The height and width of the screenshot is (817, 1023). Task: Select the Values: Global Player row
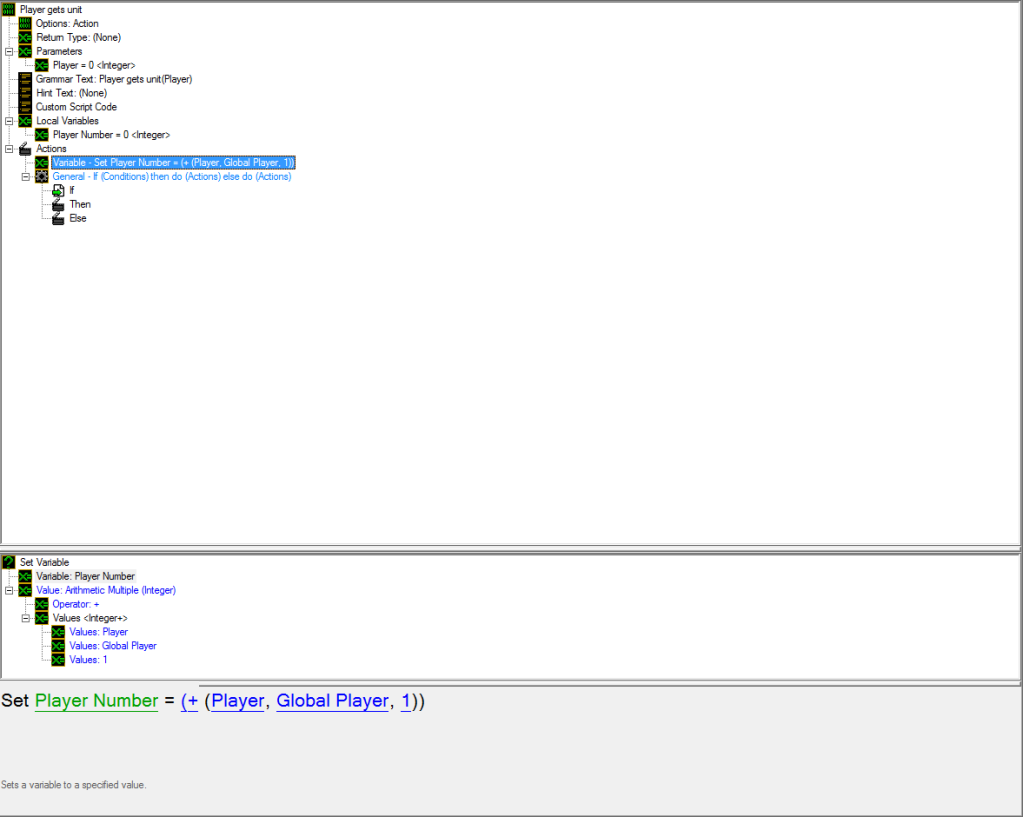(113, 646)
